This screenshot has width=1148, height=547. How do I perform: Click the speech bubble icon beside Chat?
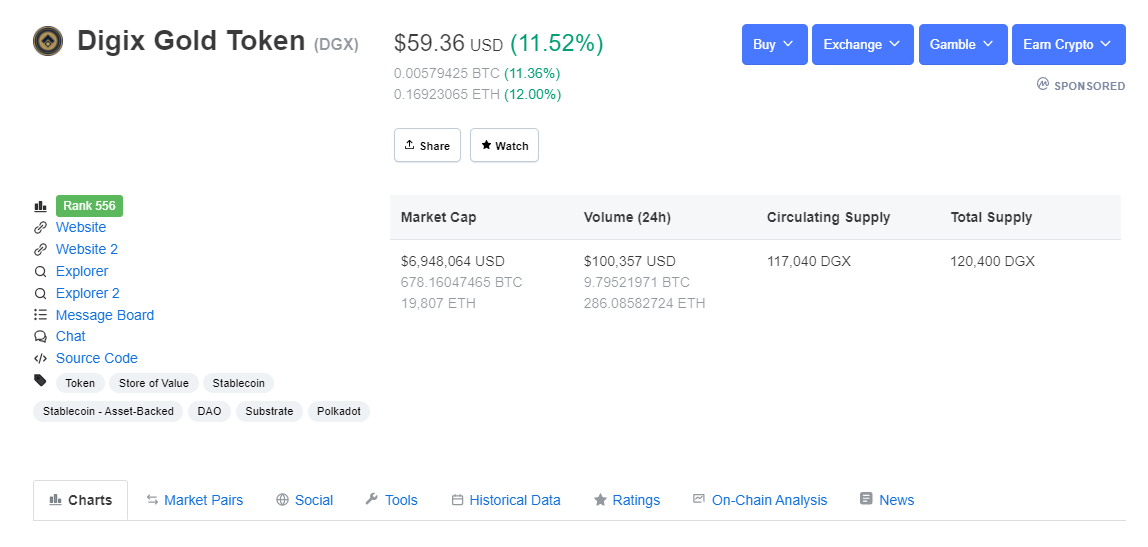40,337
